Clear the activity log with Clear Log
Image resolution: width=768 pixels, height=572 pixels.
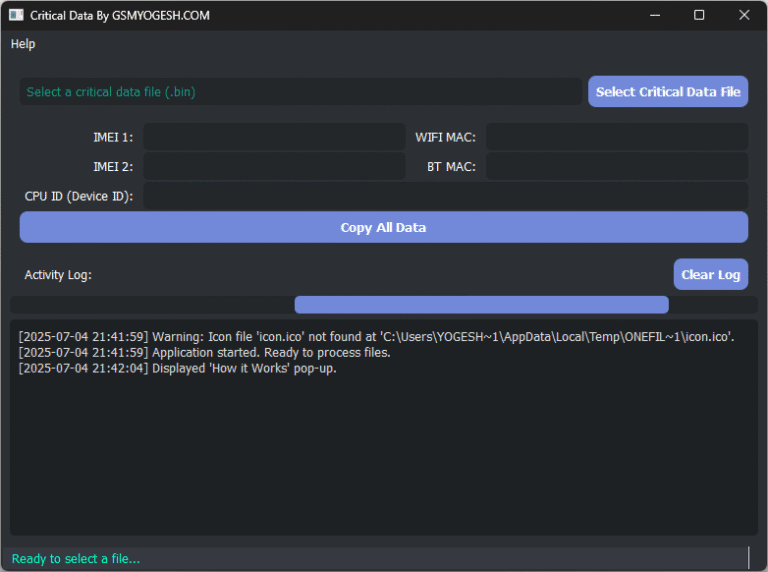click(710, 275)
